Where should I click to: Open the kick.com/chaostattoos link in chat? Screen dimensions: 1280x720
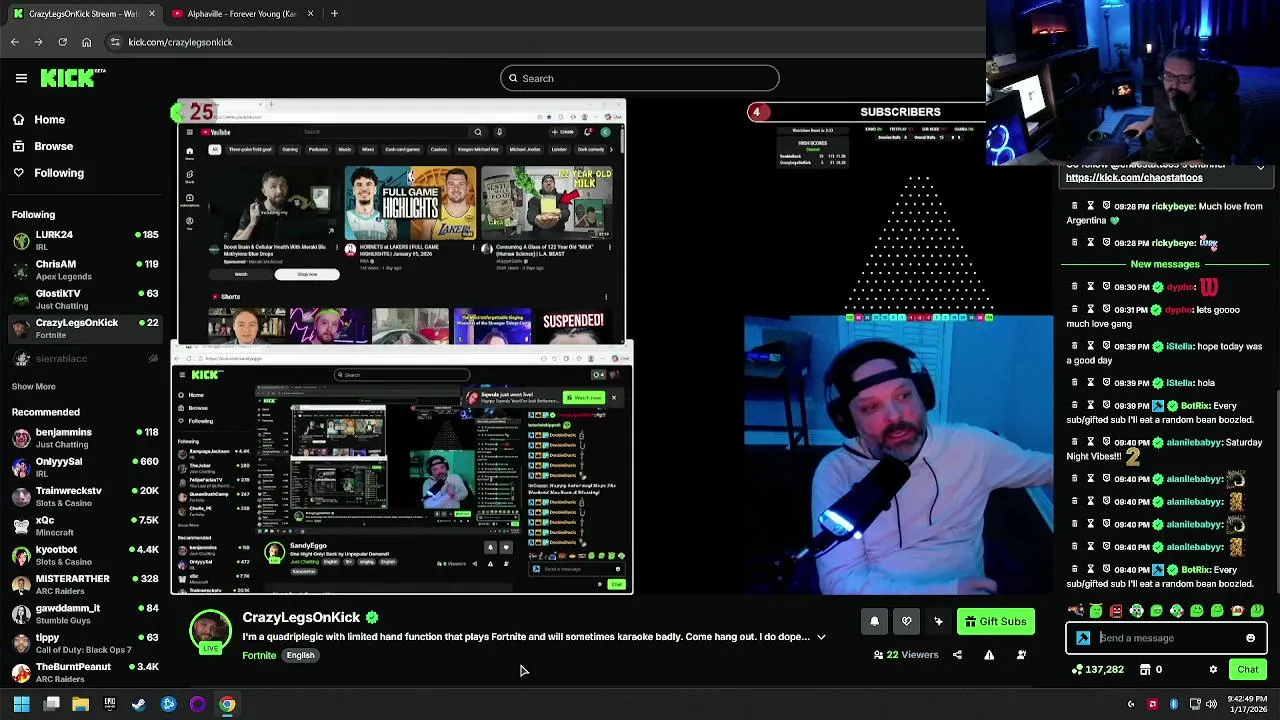[x=1134, y=178]
